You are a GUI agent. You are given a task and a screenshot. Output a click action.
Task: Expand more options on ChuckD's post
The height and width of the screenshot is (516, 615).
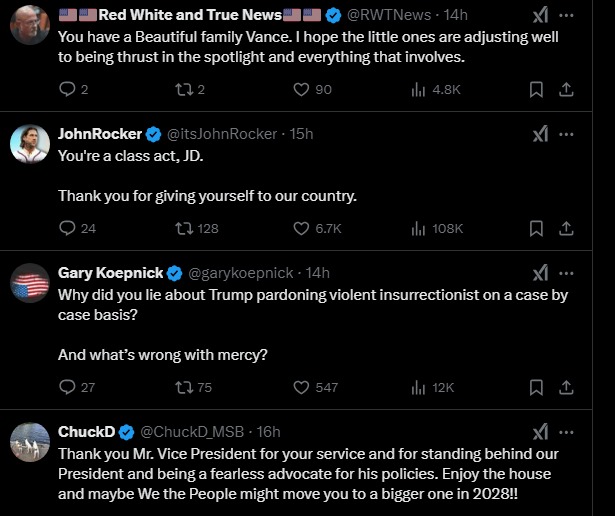(x=566, y=432)
